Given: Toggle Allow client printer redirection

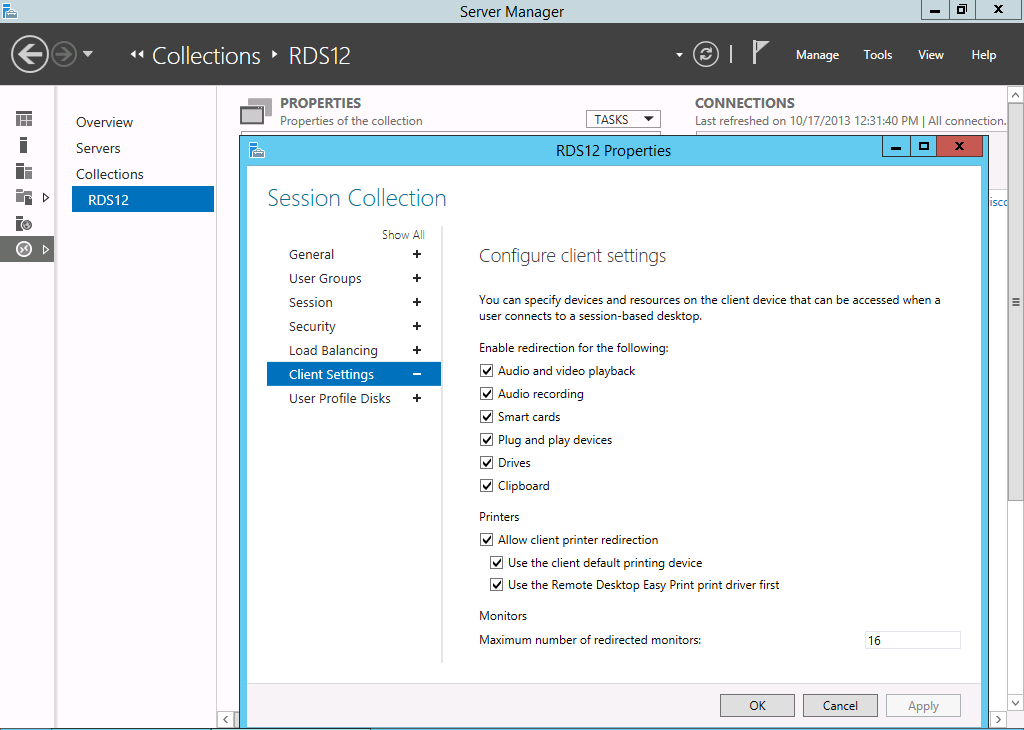Looking at the screenshot, I should [487, 540].
